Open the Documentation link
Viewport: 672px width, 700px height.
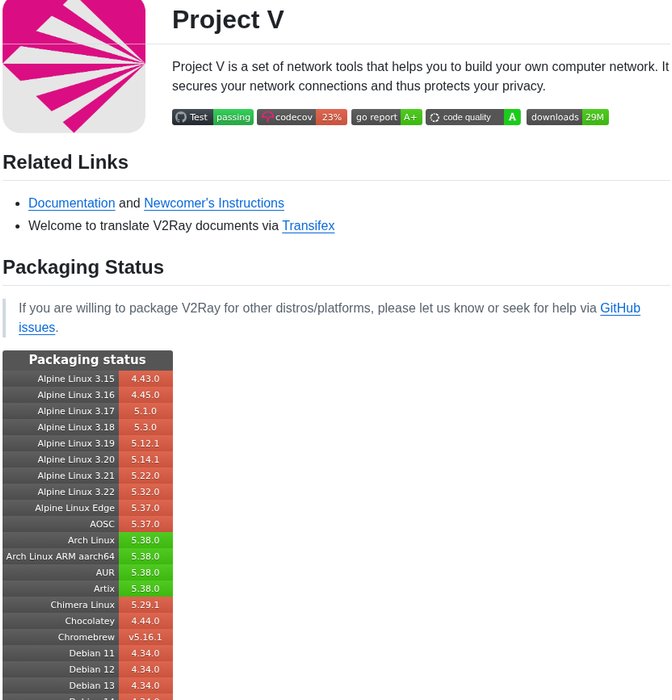point(71,203)
